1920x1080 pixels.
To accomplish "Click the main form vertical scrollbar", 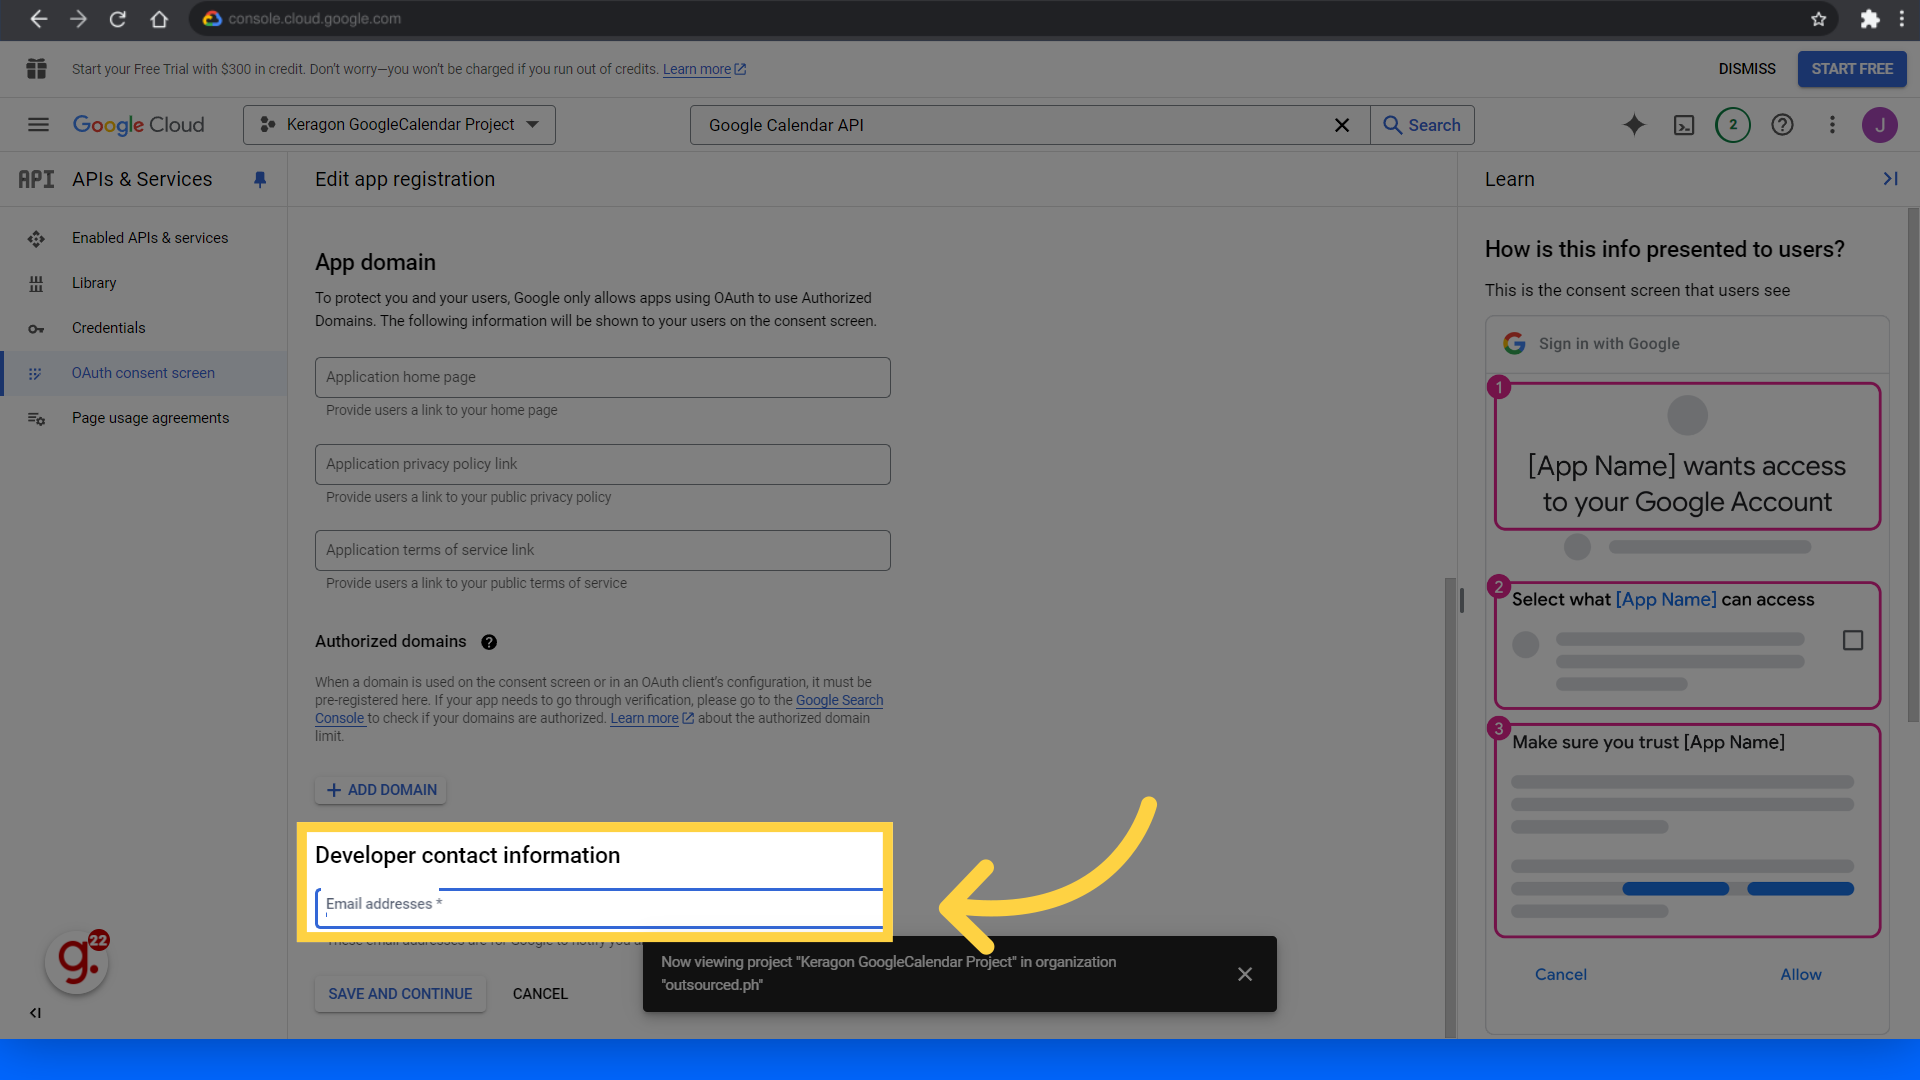I will (1450, 808).
